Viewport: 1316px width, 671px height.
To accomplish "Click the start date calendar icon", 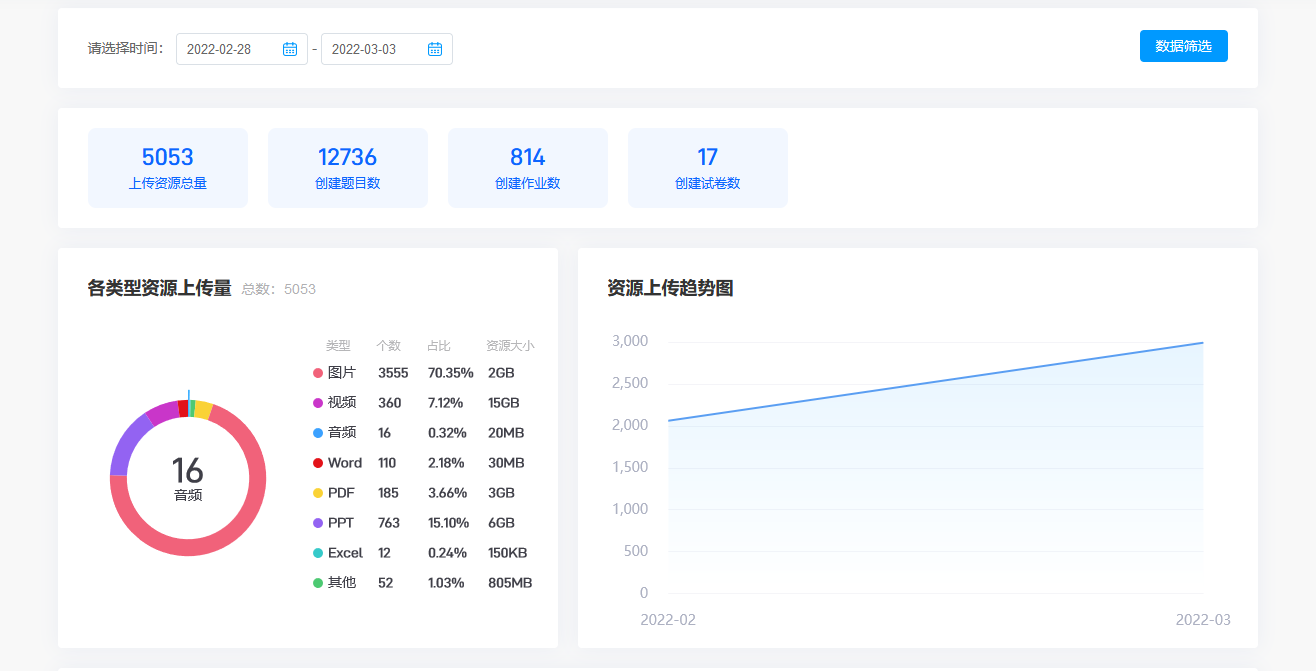I will pyautogui.click(x=290, y=49).
